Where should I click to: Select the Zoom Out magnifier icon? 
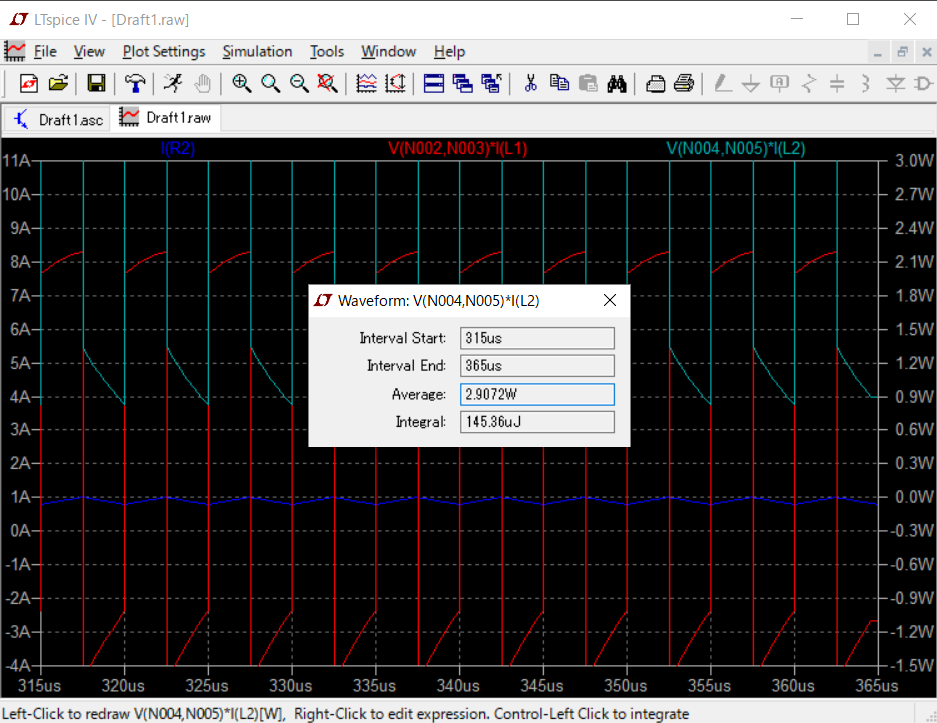click(299, 83)
